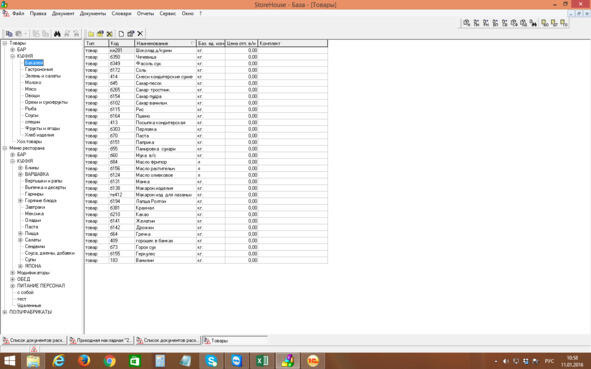Select the Гастрономия folder in tree

click(39, 69)
